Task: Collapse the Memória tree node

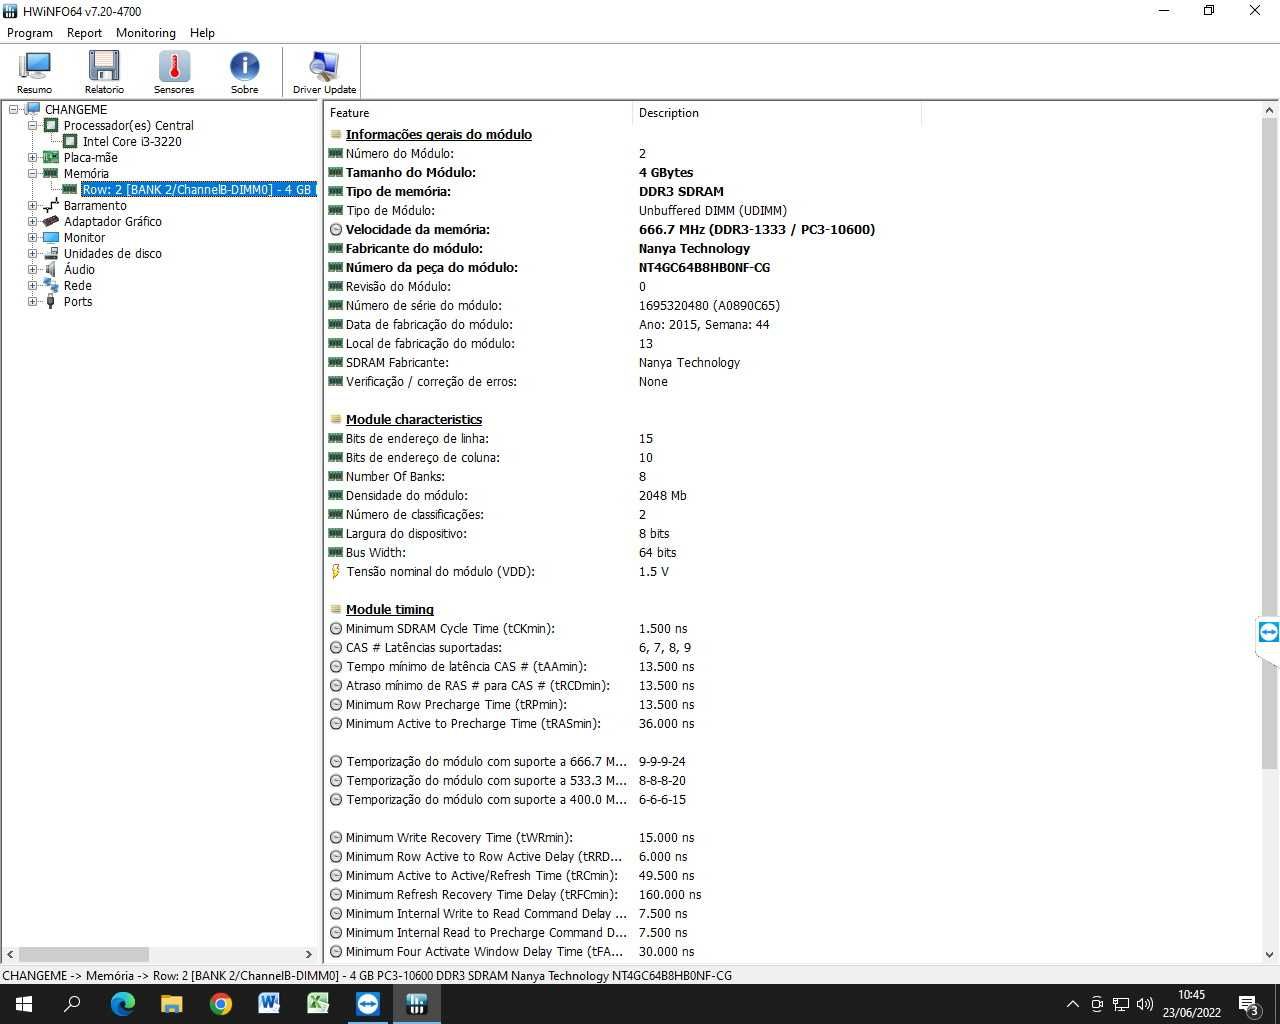Action: point(33,173)
